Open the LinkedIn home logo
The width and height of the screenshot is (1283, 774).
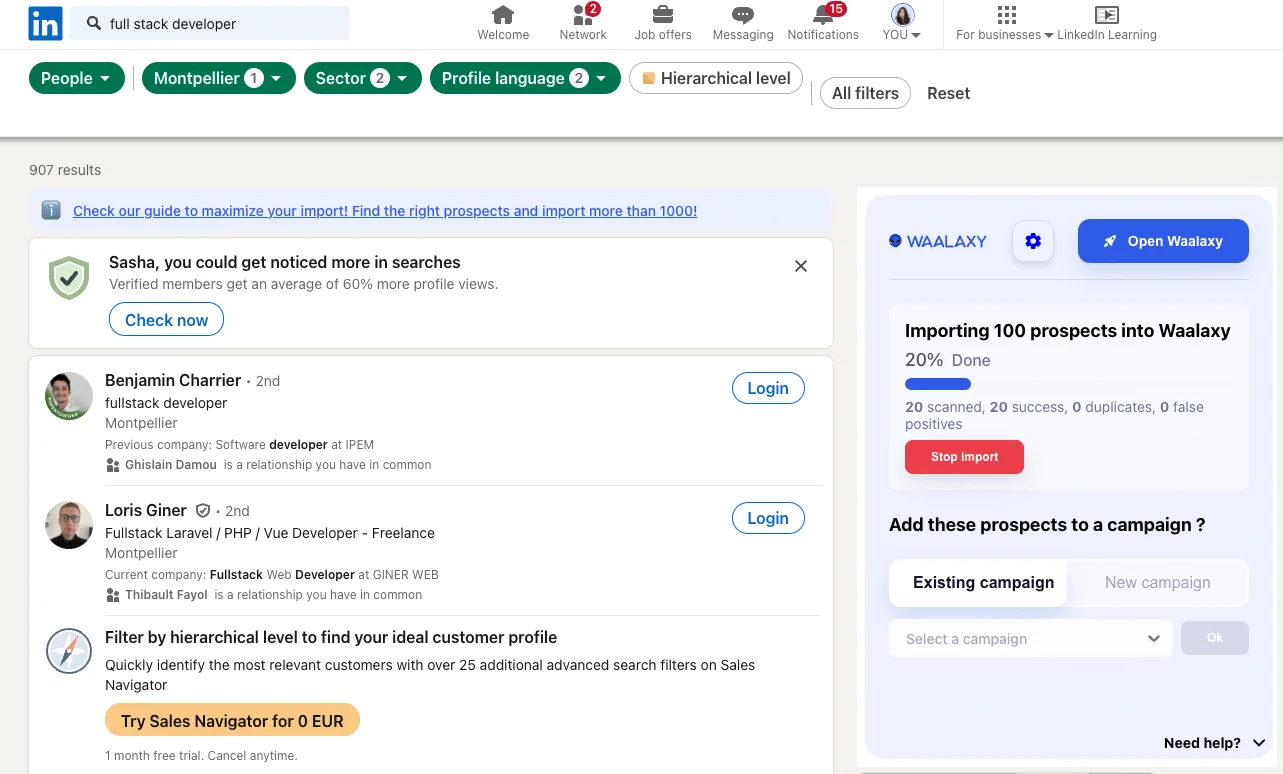click(x=45, y=23)
